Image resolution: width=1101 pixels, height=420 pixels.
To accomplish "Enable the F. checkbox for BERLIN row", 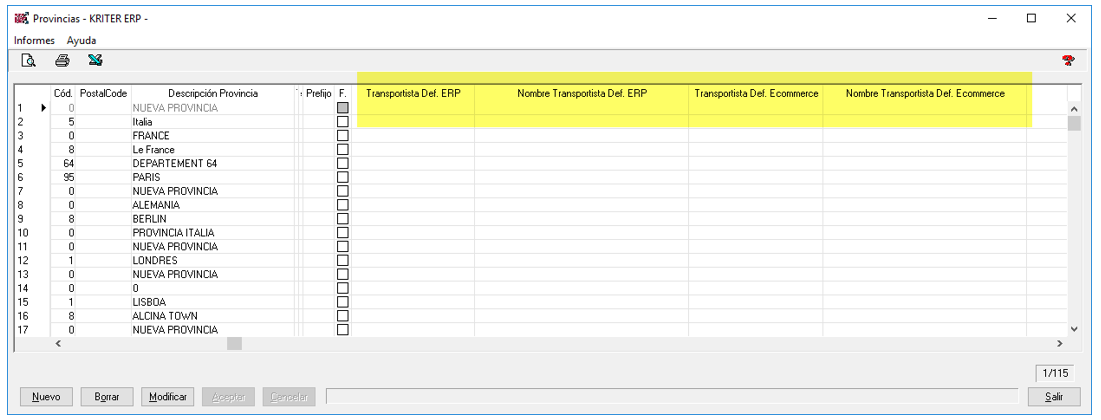I will tap(343, 218).
